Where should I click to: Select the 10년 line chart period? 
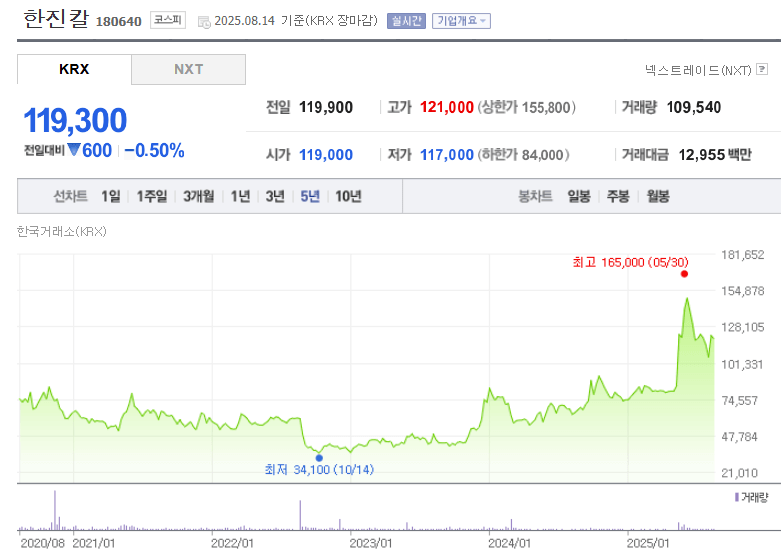[348, 196]
